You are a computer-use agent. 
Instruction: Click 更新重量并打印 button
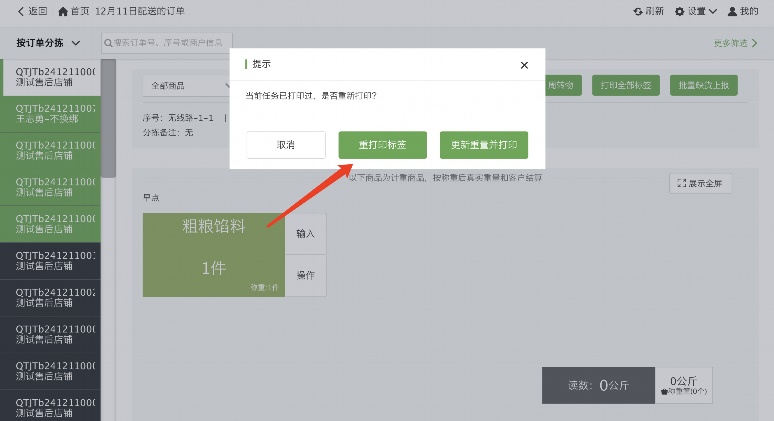click(x=484, y=145)
